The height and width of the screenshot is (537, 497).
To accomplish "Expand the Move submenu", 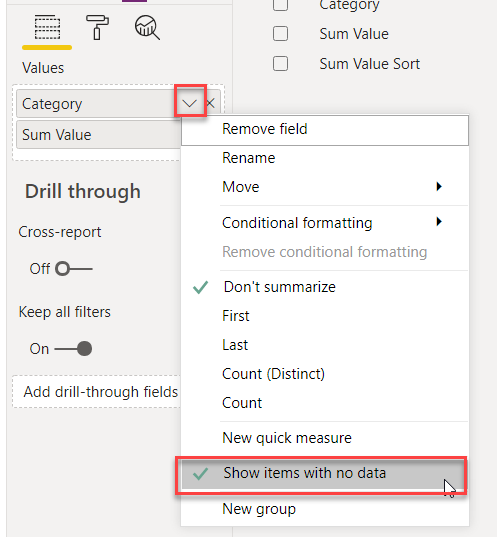I will 325,187.
